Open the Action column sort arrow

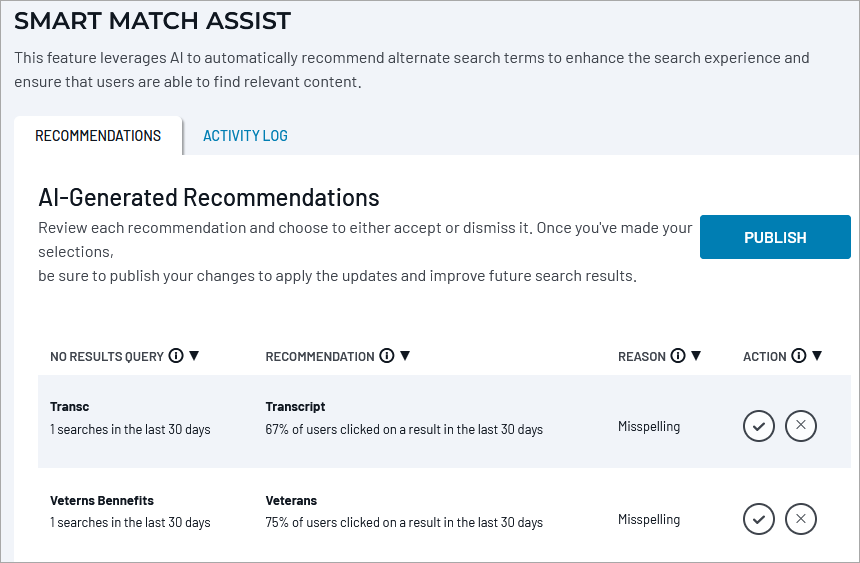817,356
